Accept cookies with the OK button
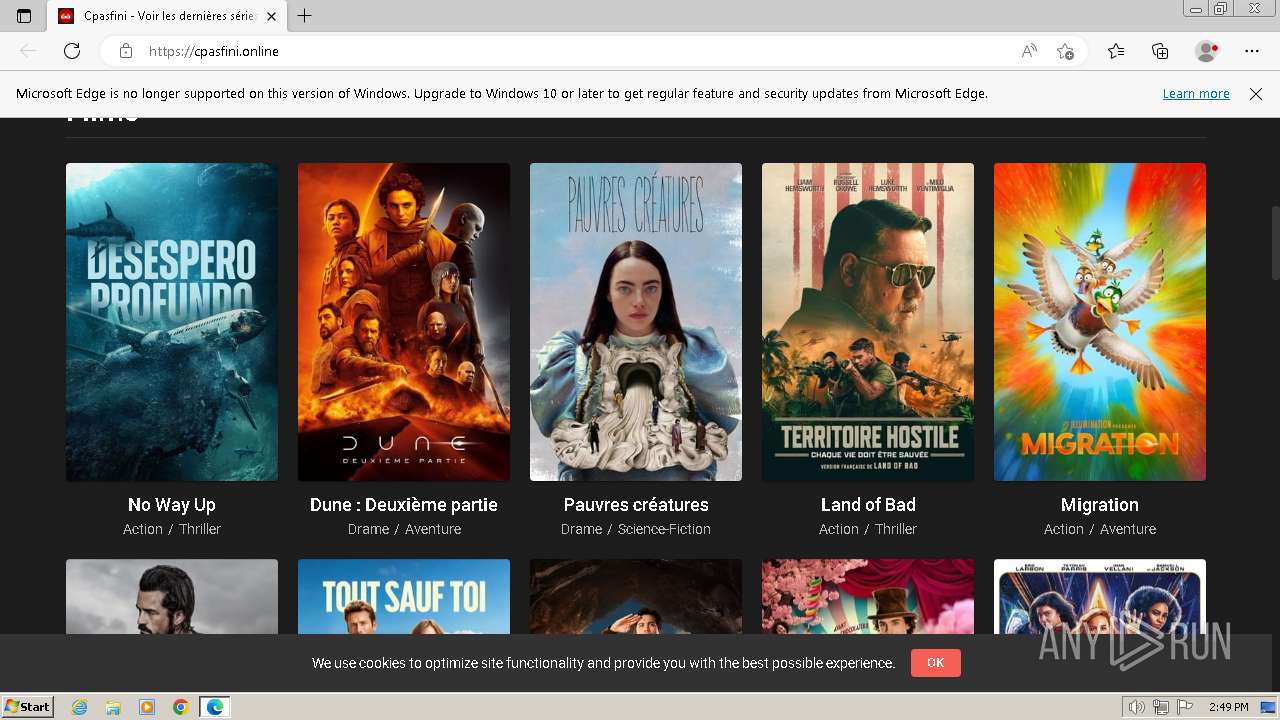This screenshot has height=720, width=1280. tap(935, 663)
